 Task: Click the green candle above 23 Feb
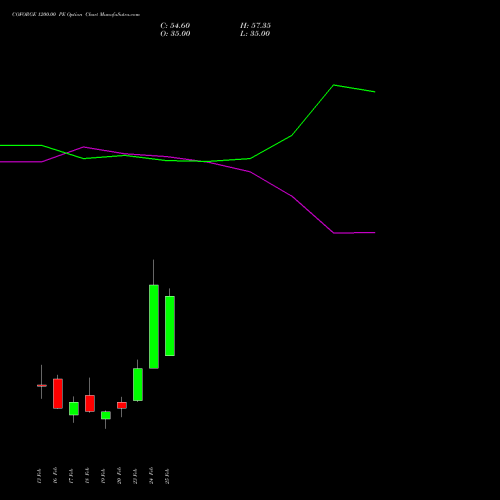(138, 384)
